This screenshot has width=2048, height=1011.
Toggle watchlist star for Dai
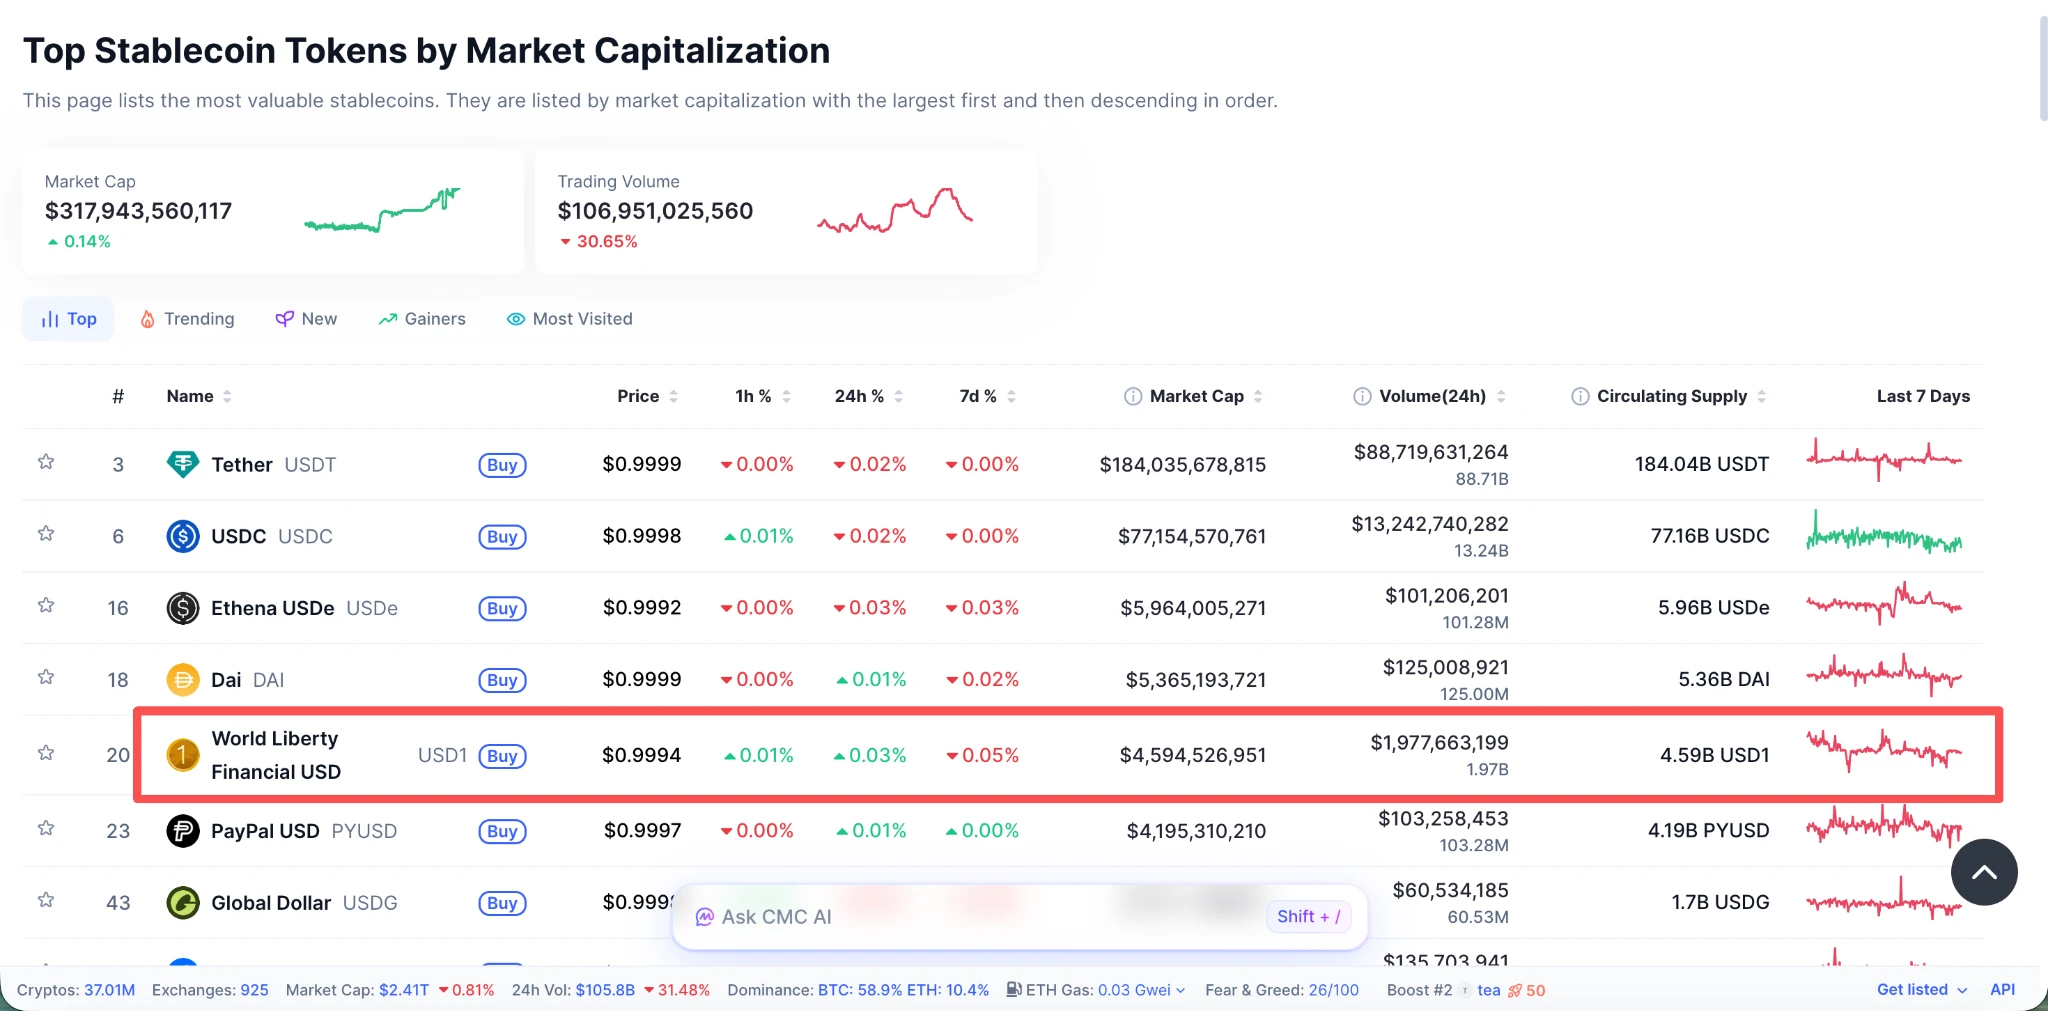pyautogui.click(x=46, y=677)
